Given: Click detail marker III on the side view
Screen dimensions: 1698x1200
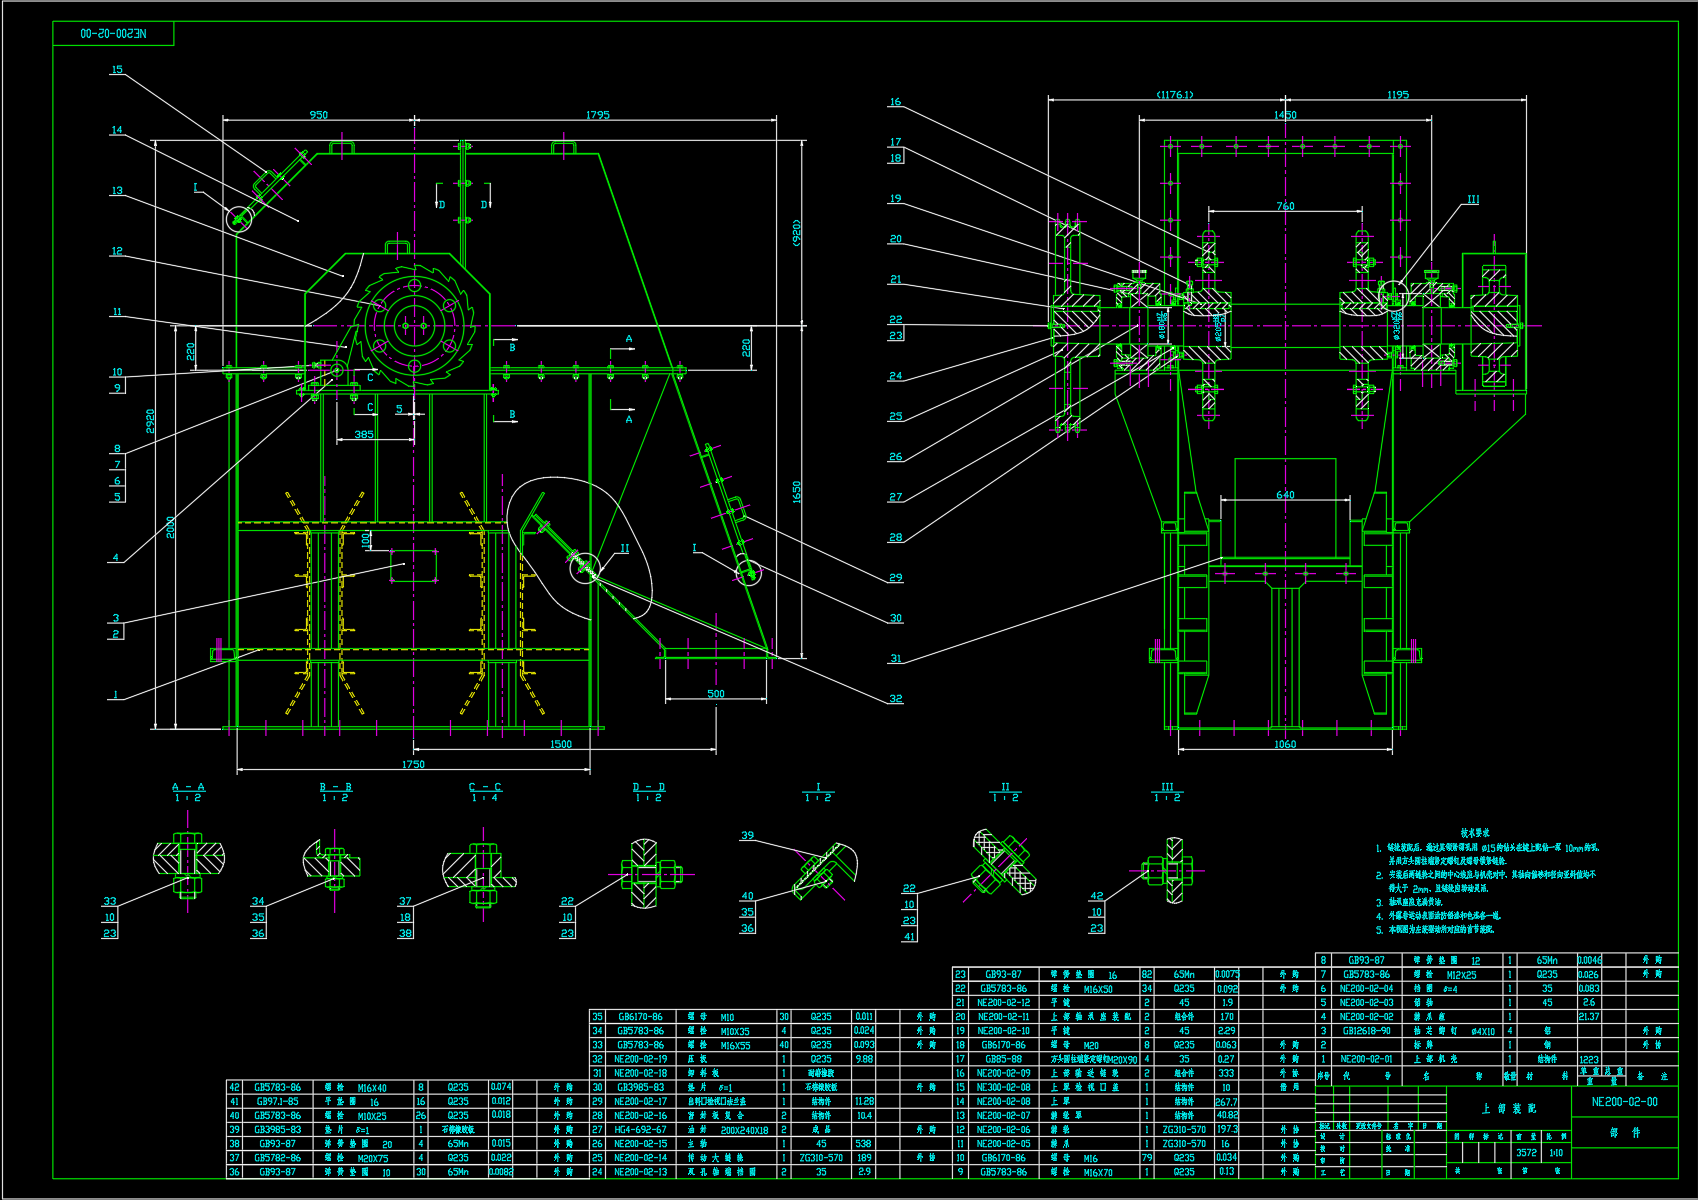Looking at the screenshot, I should [1471, 200].
